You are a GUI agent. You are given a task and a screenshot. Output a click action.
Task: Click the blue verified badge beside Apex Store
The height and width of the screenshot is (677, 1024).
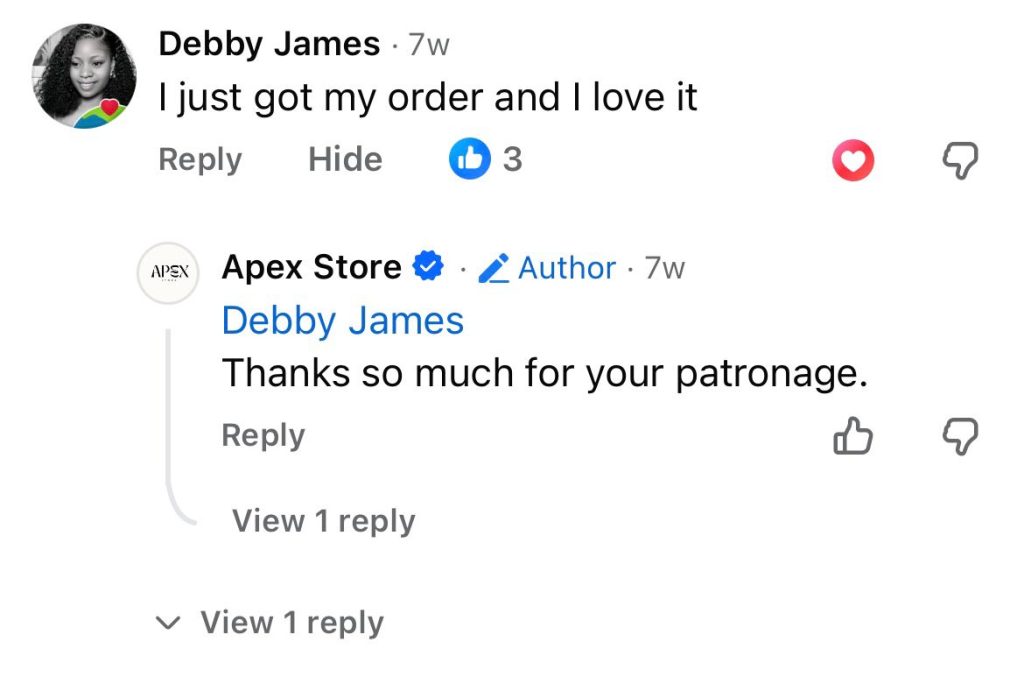[x=428, y=267]
